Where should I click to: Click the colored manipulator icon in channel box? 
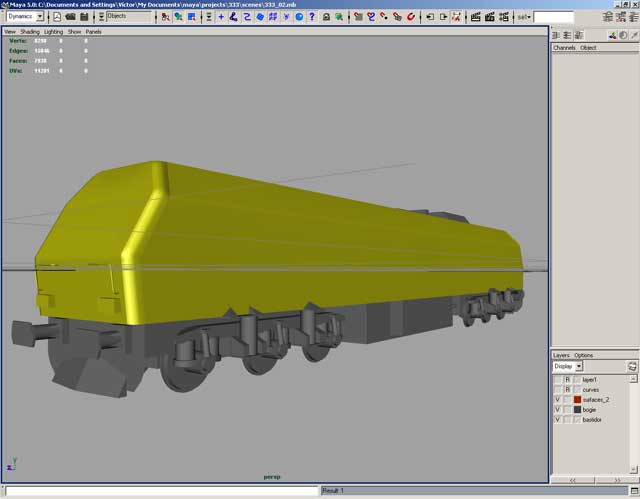pyautogui.click(x=611, y=35)
